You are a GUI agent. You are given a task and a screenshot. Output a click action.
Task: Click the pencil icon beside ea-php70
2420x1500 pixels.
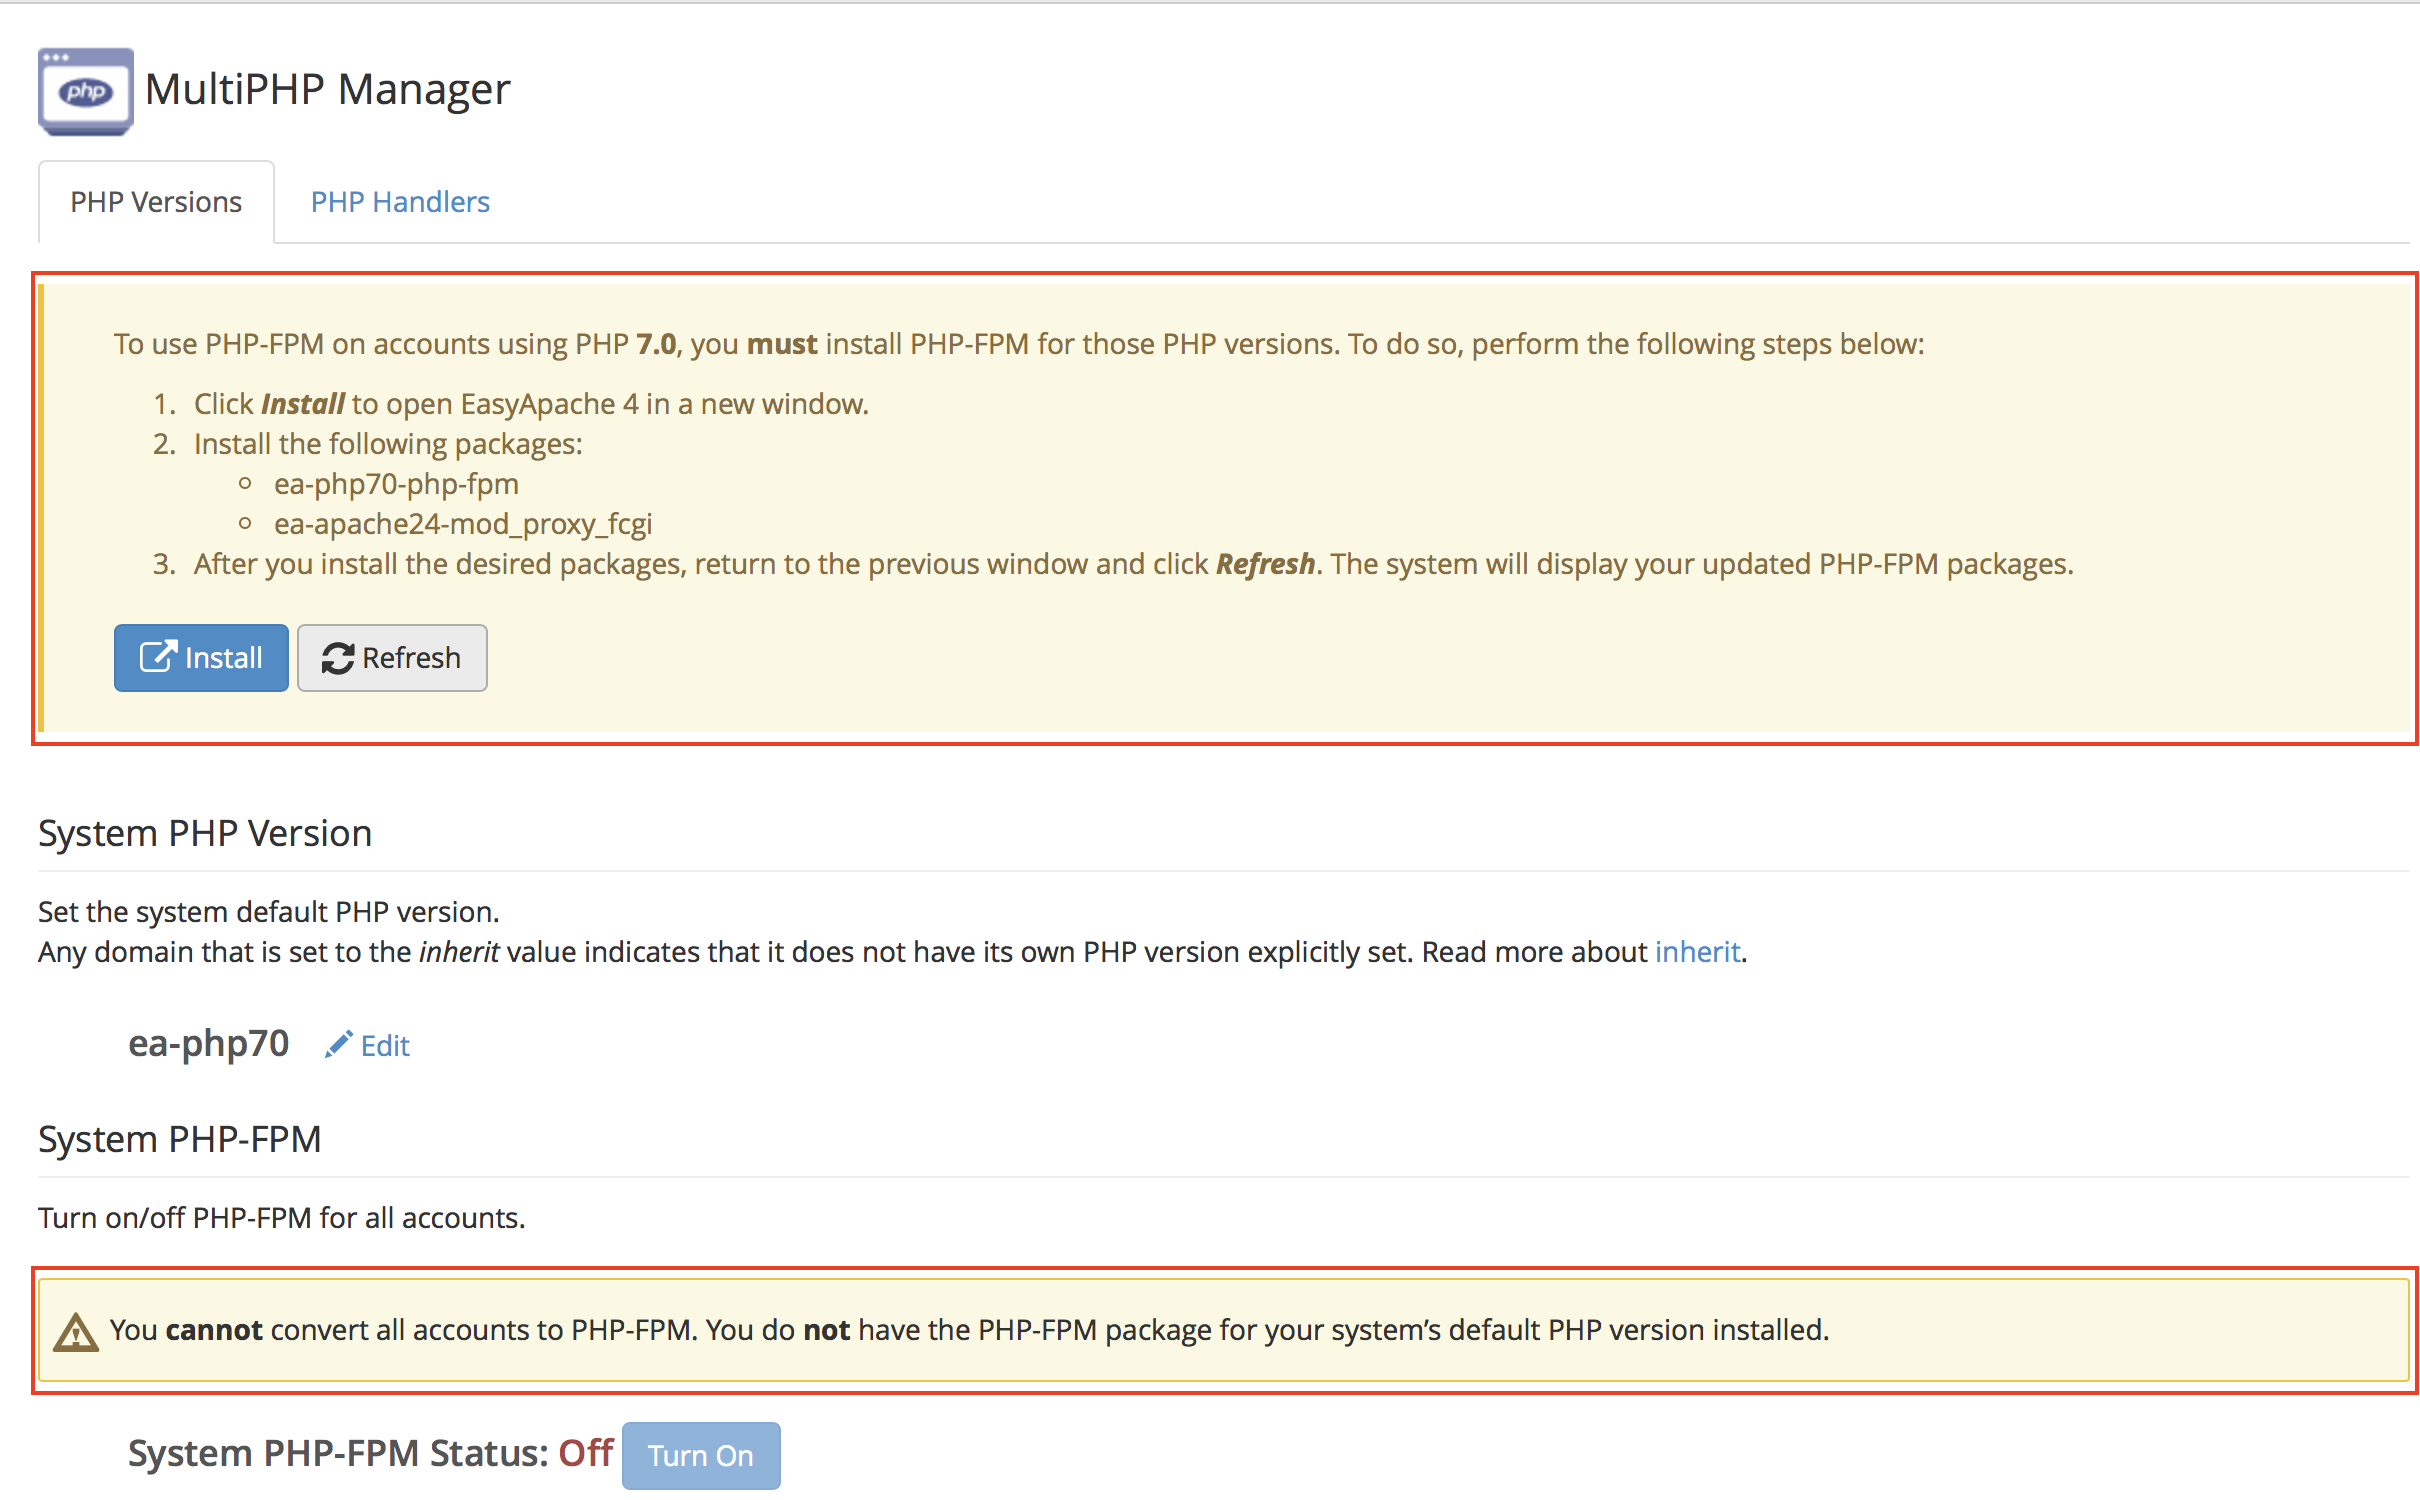click(338, 1044)
